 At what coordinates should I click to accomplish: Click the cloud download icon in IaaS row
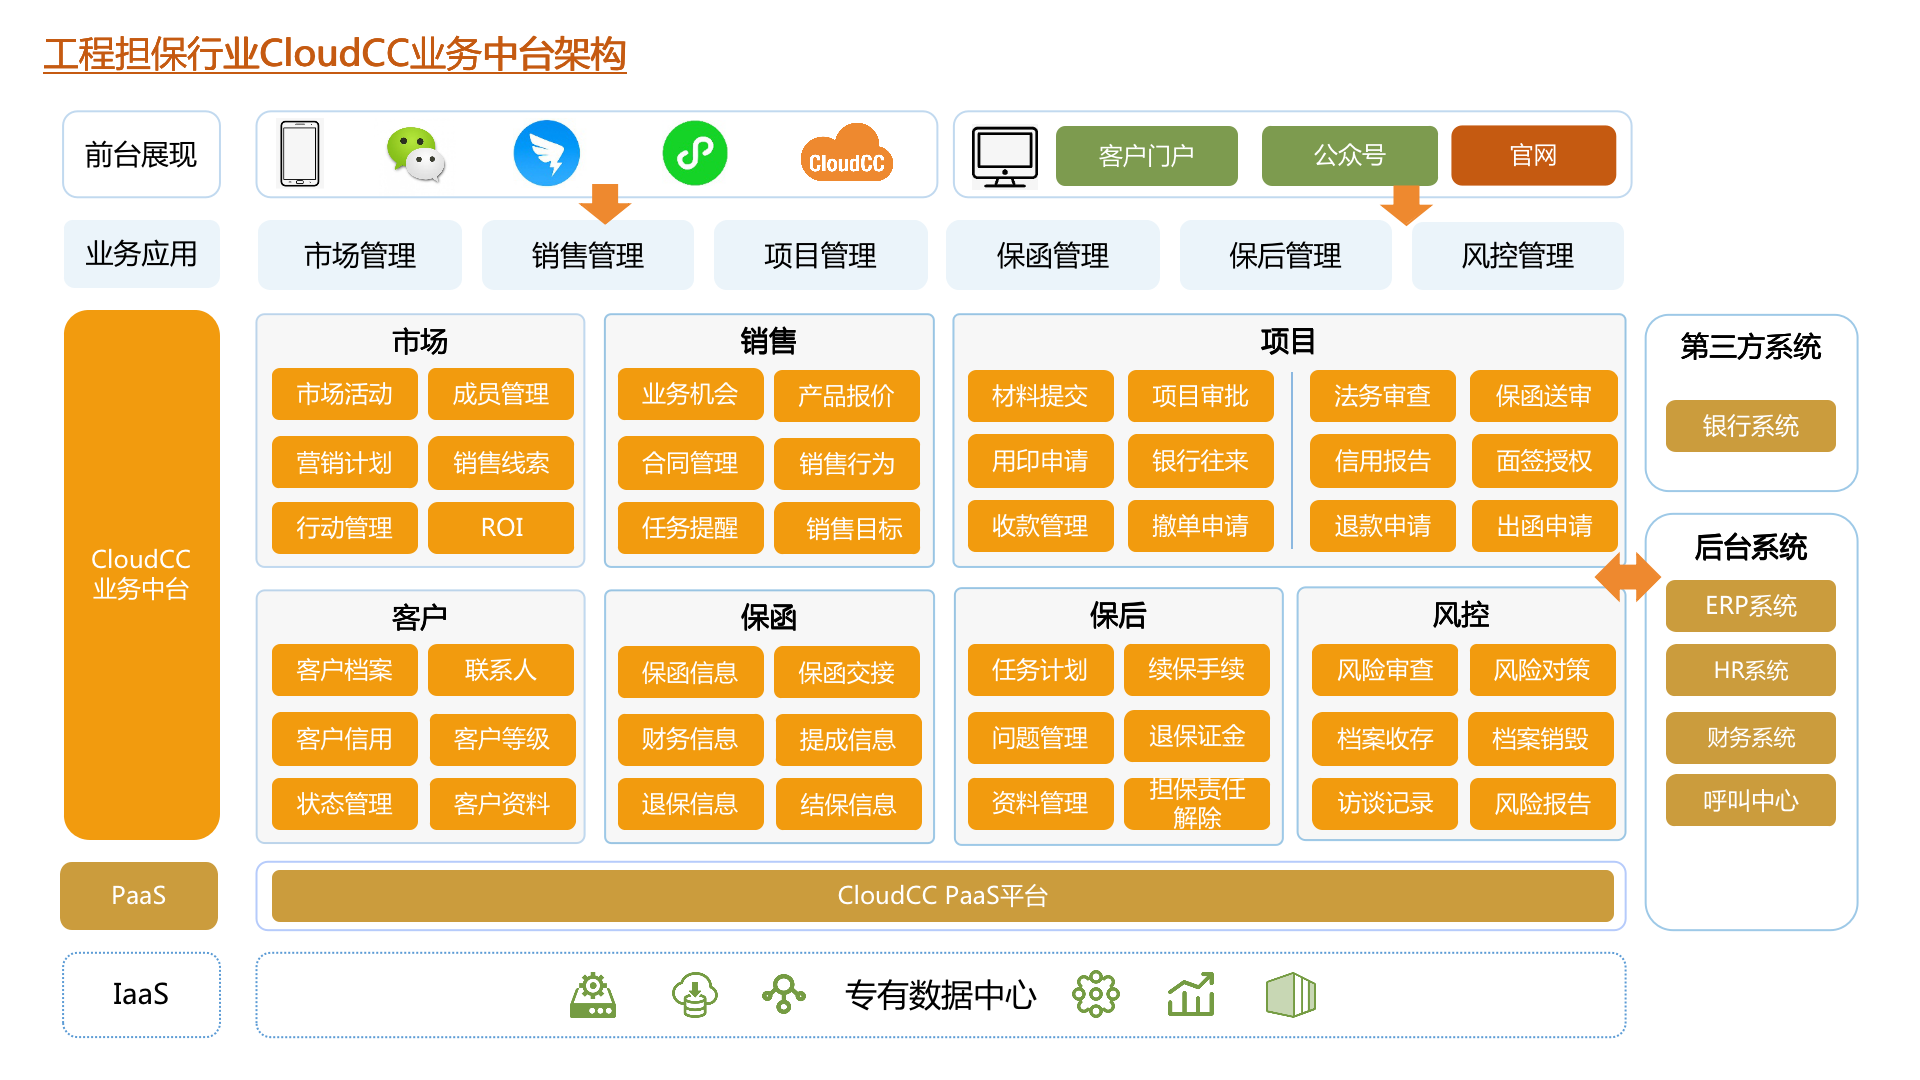(694, 995)
